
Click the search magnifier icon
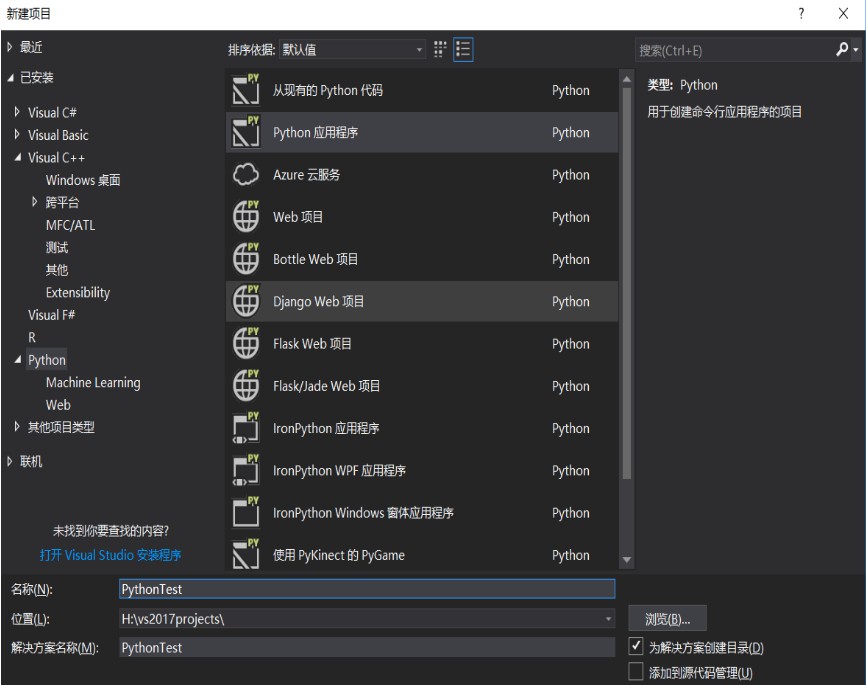(x=842, y=49)
